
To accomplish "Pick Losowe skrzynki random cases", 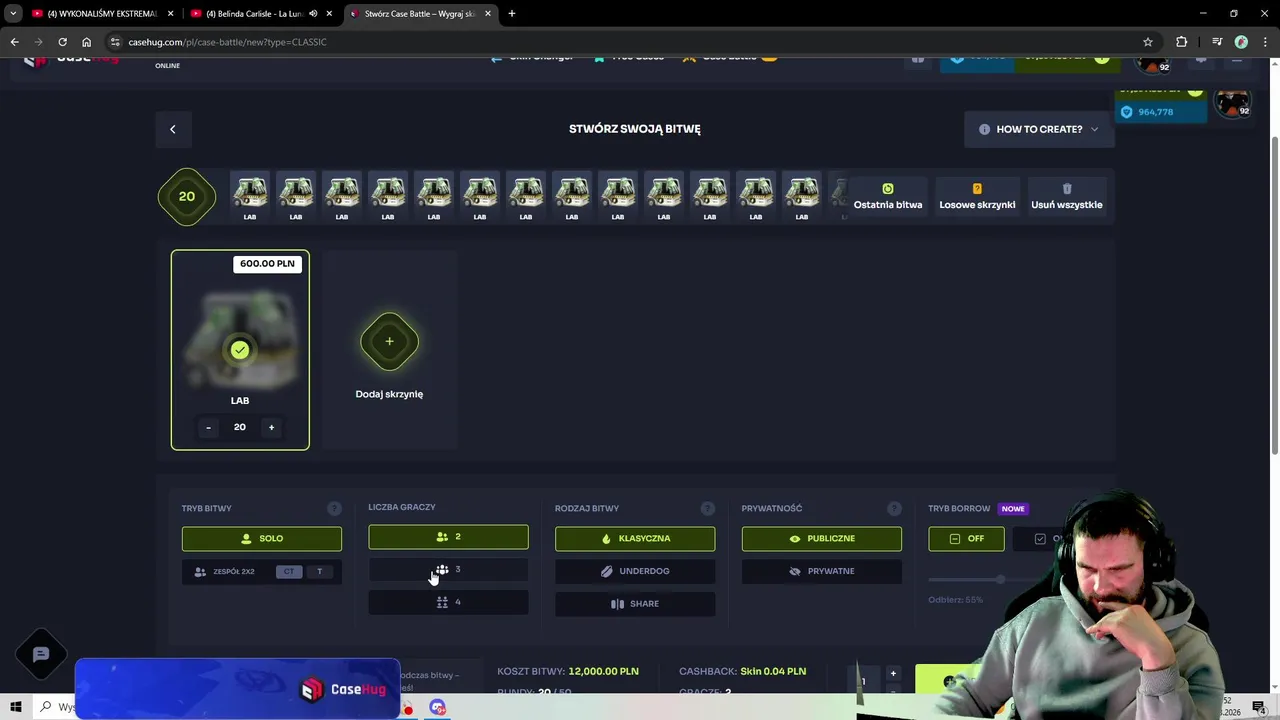I will (x=977, y=197).
